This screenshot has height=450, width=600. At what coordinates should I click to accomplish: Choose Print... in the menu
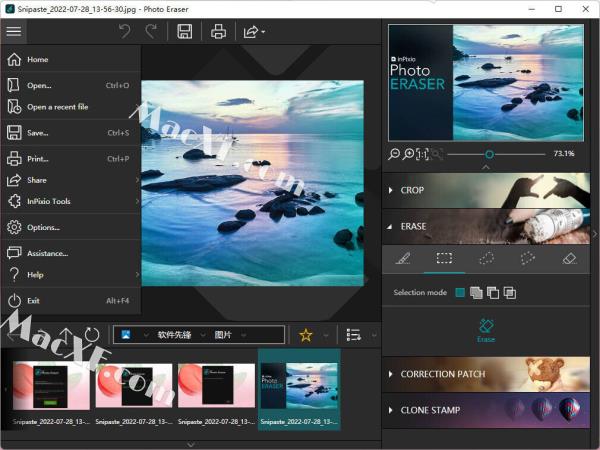tap(71, 158)
